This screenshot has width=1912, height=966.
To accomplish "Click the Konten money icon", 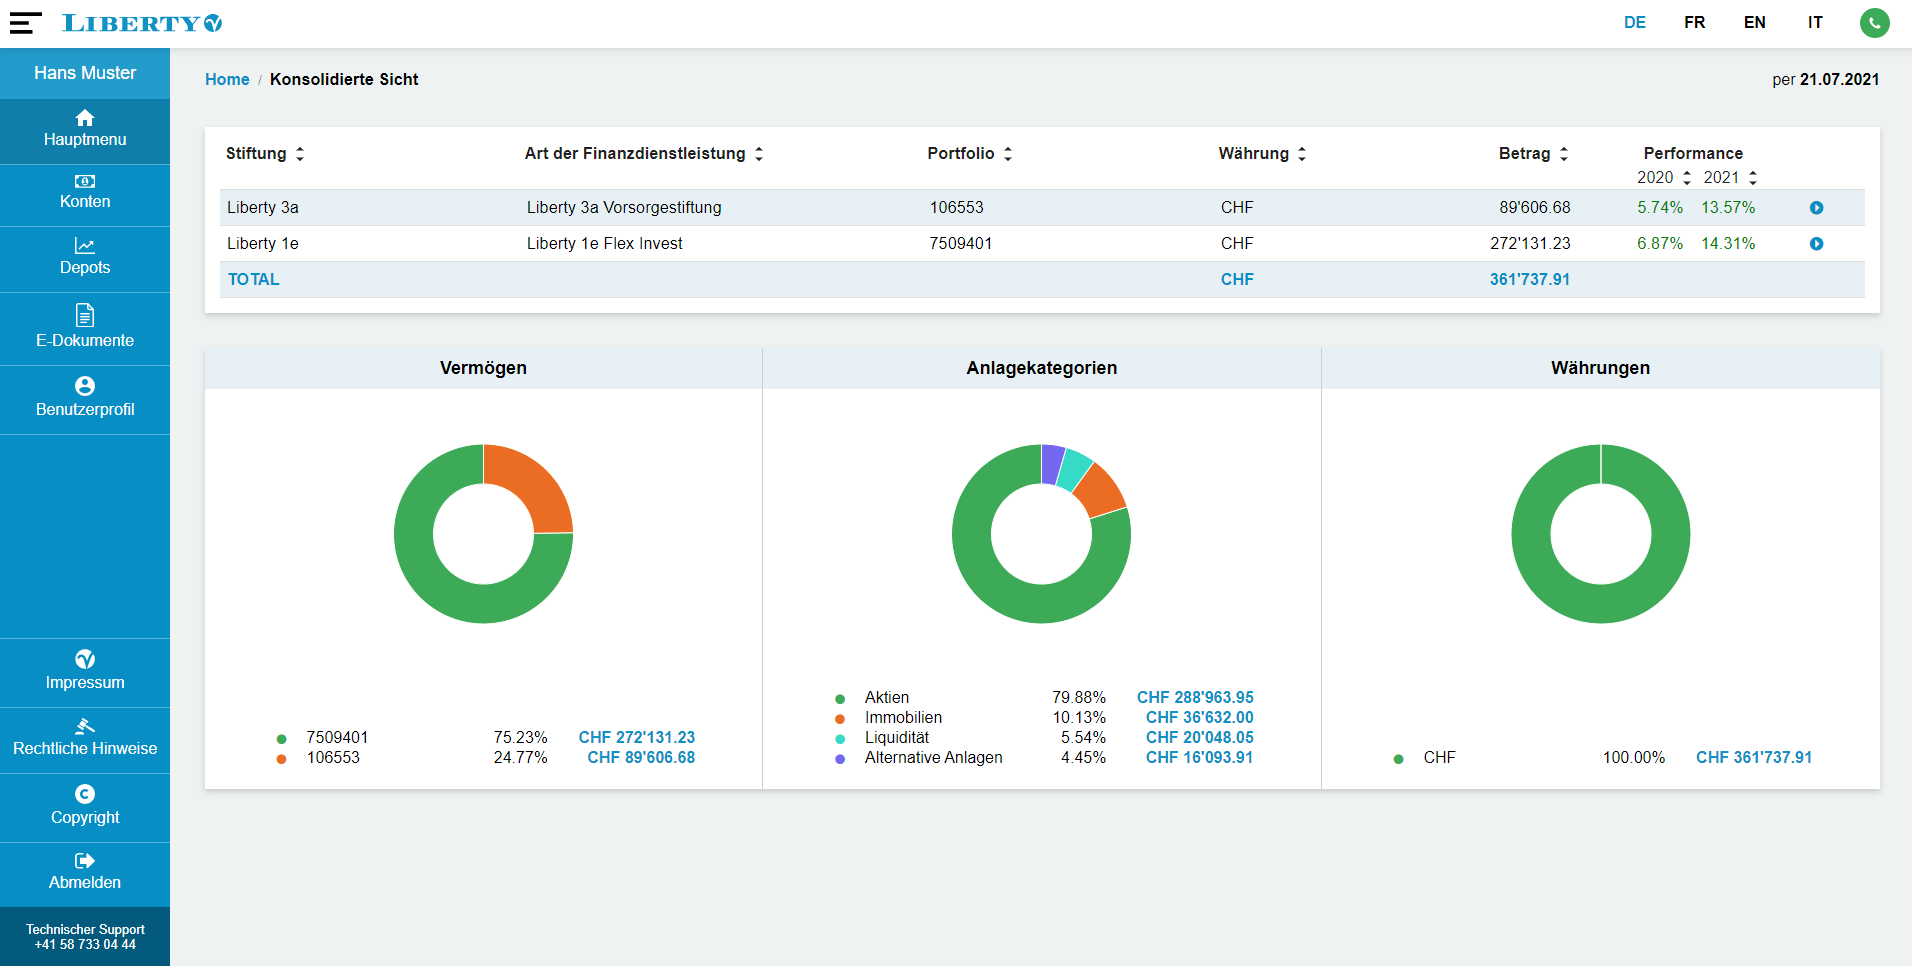I will [x=85, y=181].
